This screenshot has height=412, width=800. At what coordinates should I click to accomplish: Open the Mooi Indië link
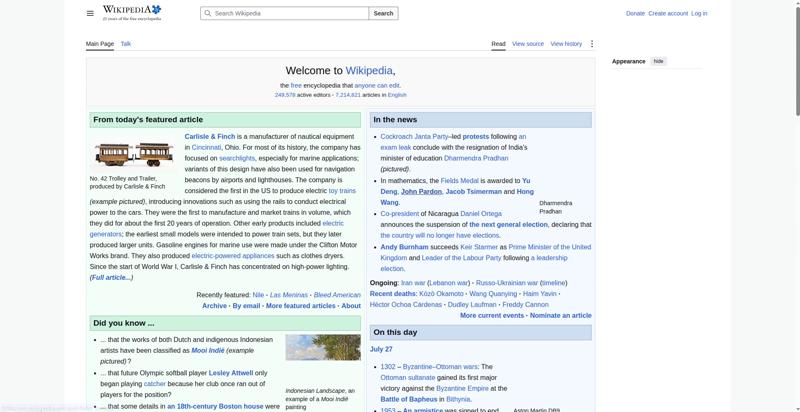point(208,350)
